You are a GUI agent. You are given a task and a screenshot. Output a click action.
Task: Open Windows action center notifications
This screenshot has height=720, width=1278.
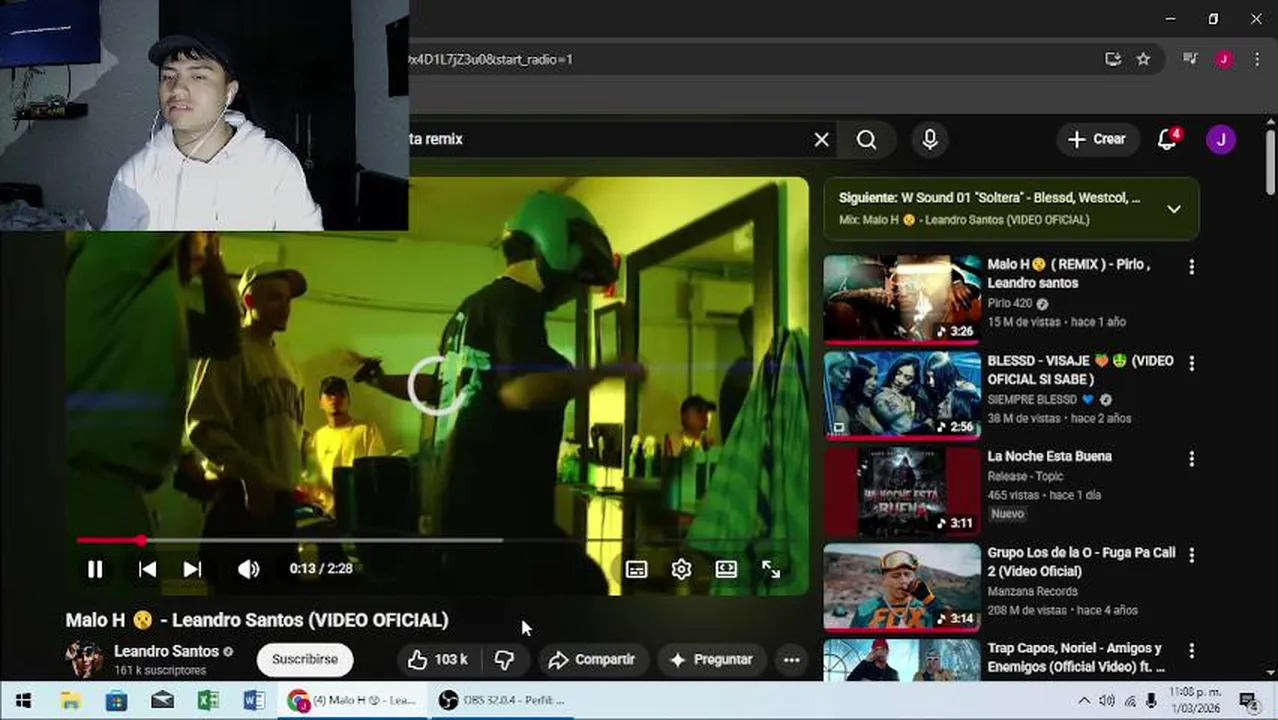tap(1247, 701)
